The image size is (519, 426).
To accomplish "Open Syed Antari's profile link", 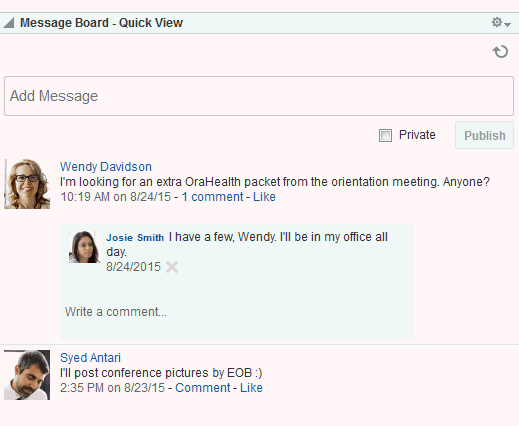I will click(x=90, y=357).
